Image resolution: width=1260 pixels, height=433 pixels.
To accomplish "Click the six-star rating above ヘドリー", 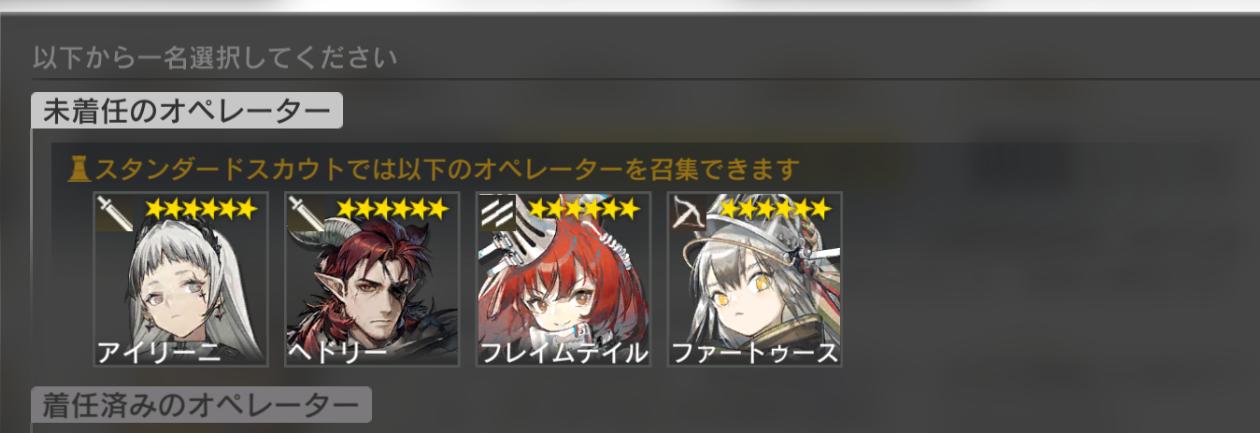I will (x=392, y=208).
